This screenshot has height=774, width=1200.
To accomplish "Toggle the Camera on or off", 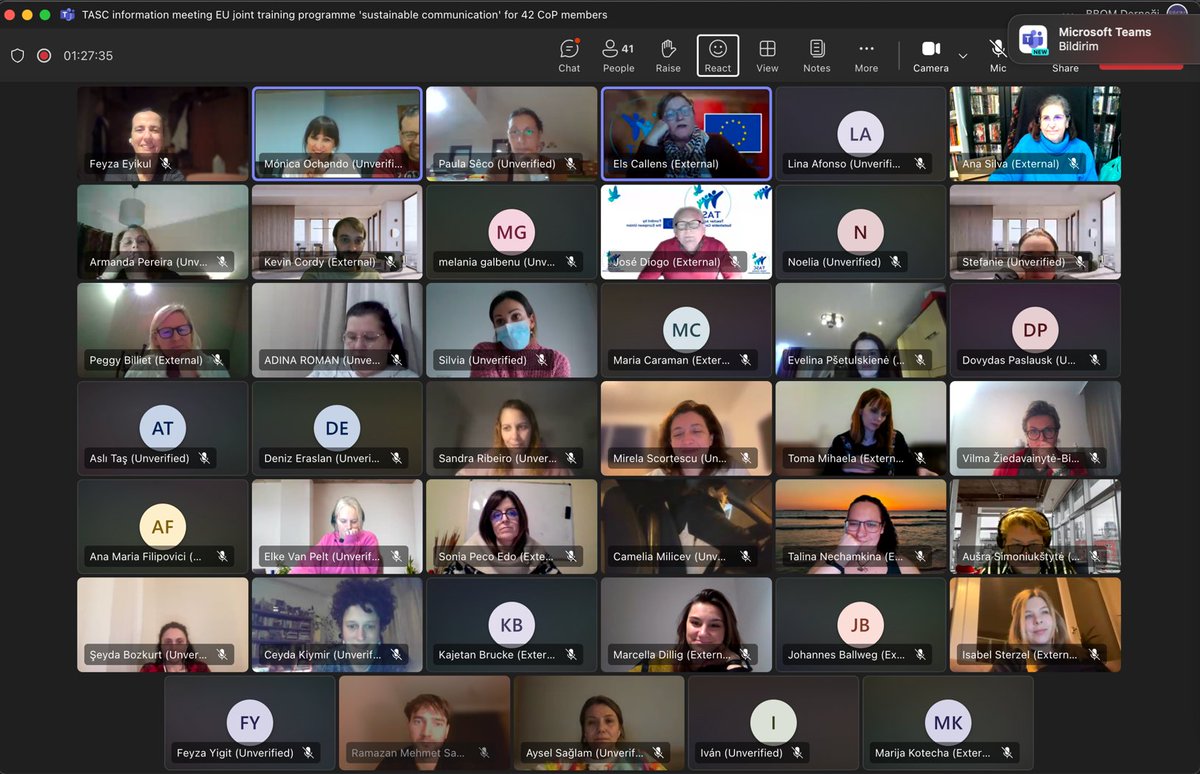I will click(x=931, y=56).
